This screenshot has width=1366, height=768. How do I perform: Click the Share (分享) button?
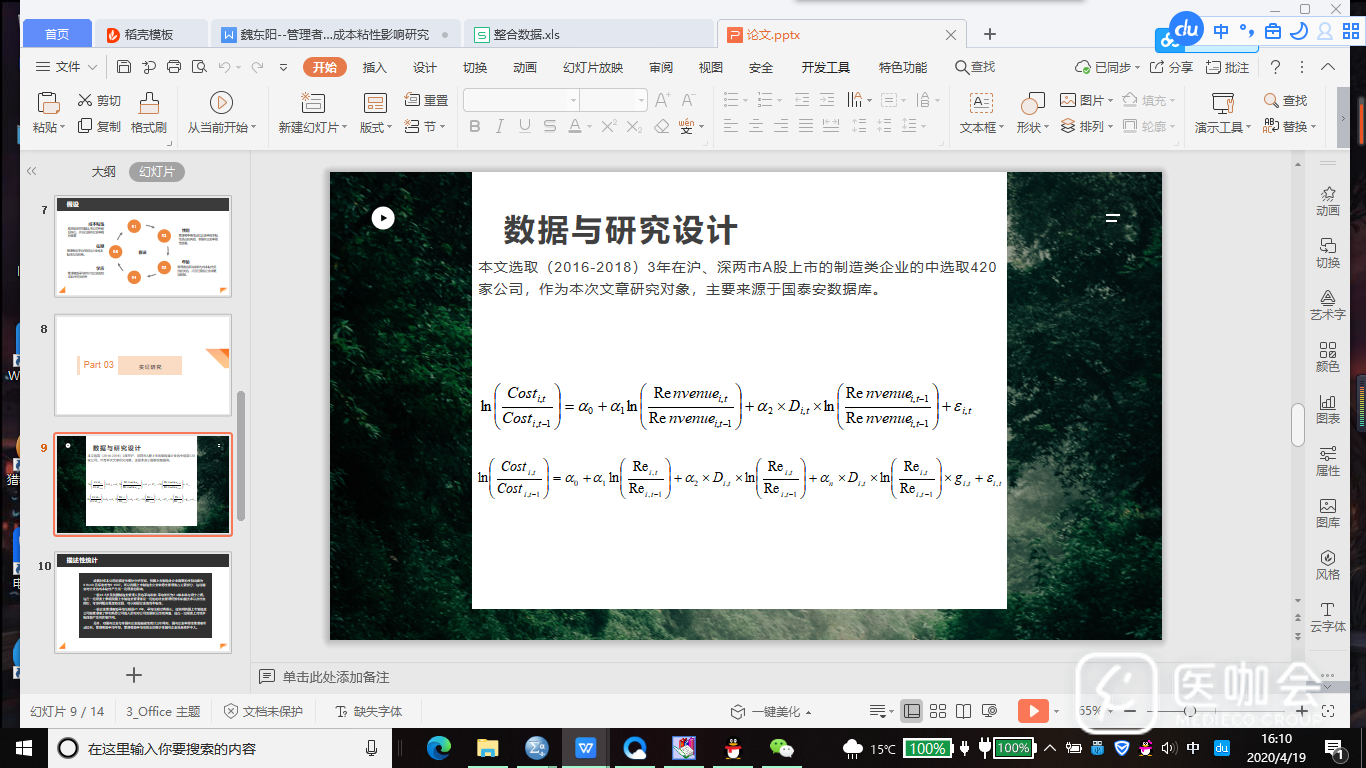tap(1171, 67)
